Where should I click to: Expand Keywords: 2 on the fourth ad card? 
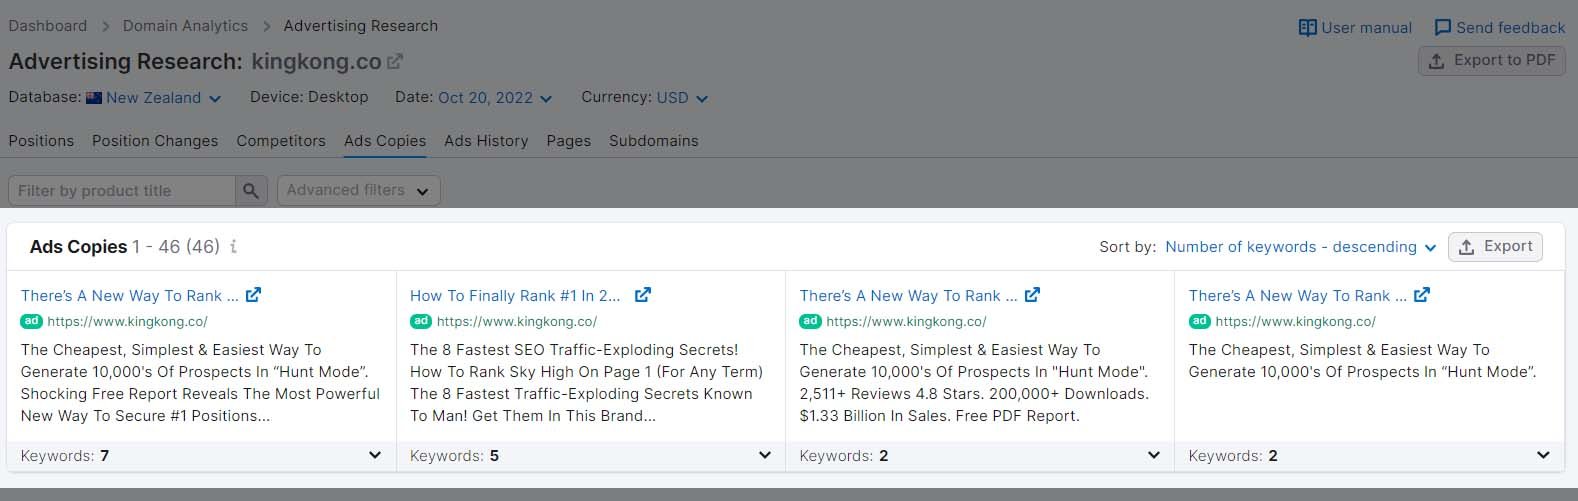(x=1543, y=455)
